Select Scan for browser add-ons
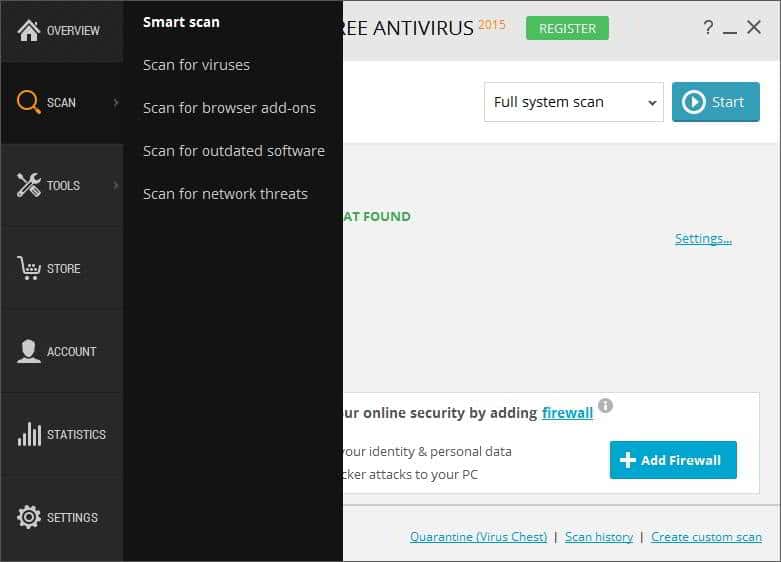 [229, 108]
